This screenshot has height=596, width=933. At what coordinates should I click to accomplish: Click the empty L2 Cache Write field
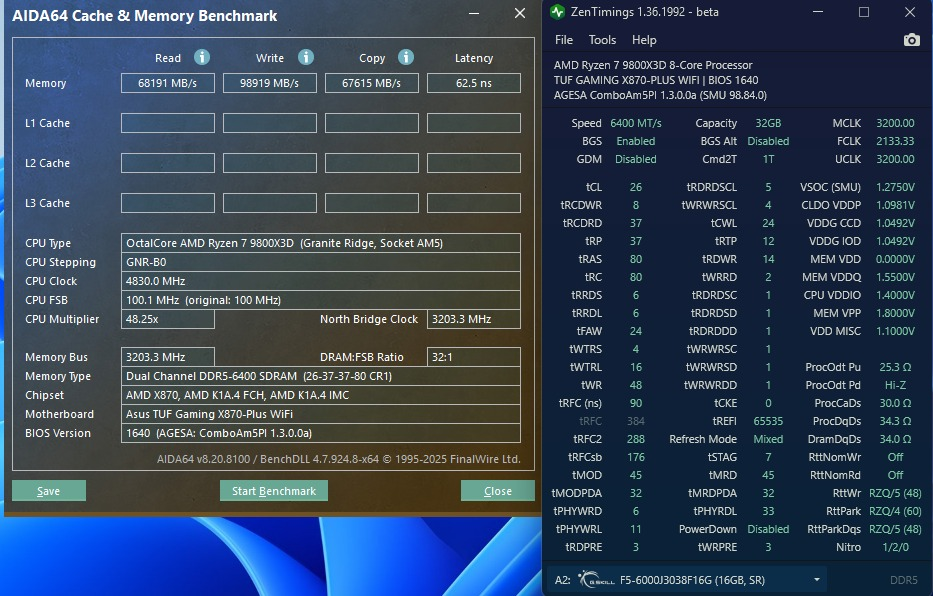tap(270, 163)
